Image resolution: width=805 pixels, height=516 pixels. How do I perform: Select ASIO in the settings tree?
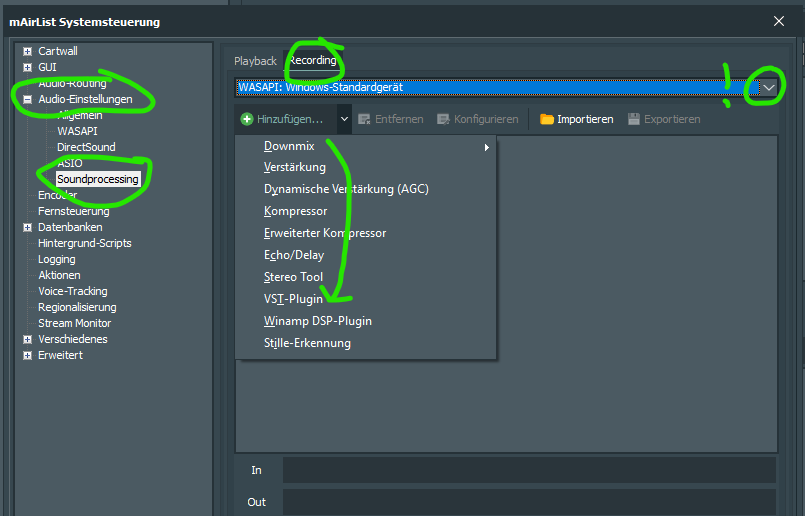[70, 163]
